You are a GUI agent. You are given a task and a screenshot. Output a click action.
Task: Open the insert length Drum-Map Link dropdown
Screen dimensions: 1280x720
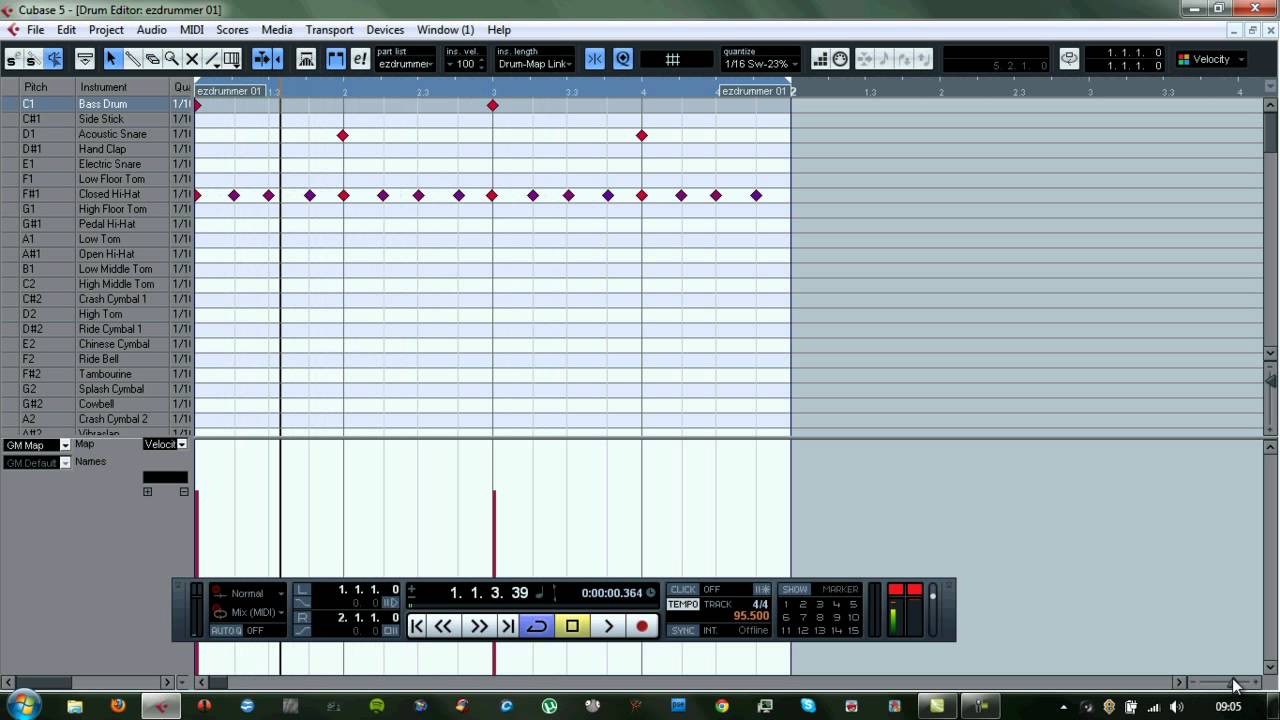[535, 64]
